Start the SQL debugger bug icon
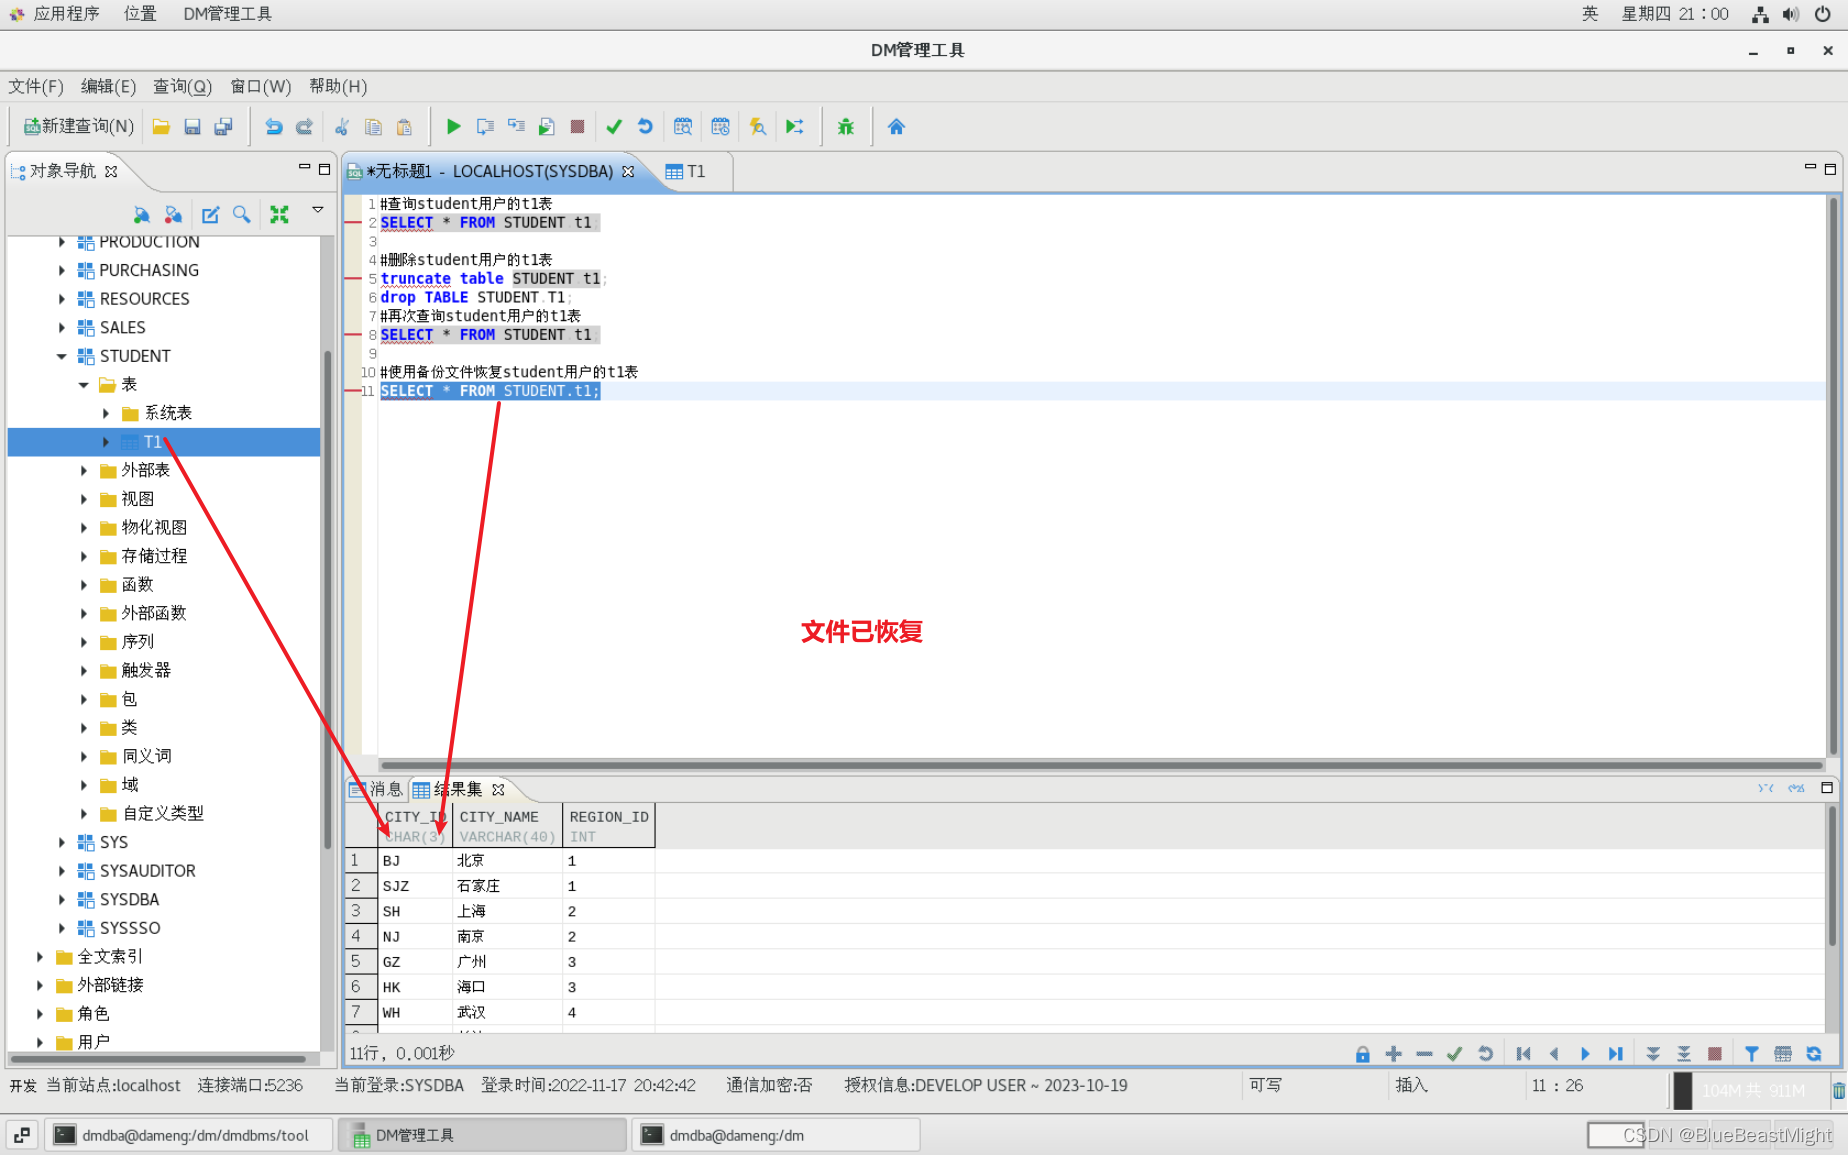 pos(845,126)
